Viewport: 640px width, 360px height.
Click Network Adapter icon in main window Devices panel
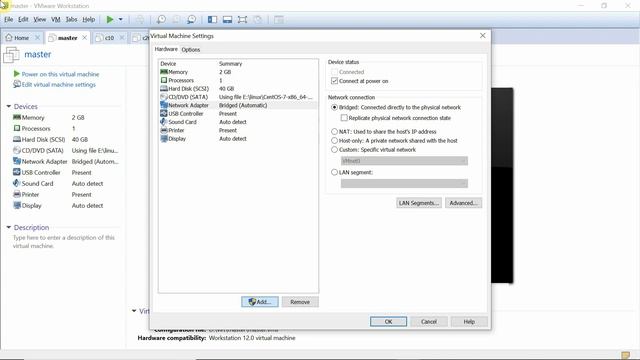point(17,161)
